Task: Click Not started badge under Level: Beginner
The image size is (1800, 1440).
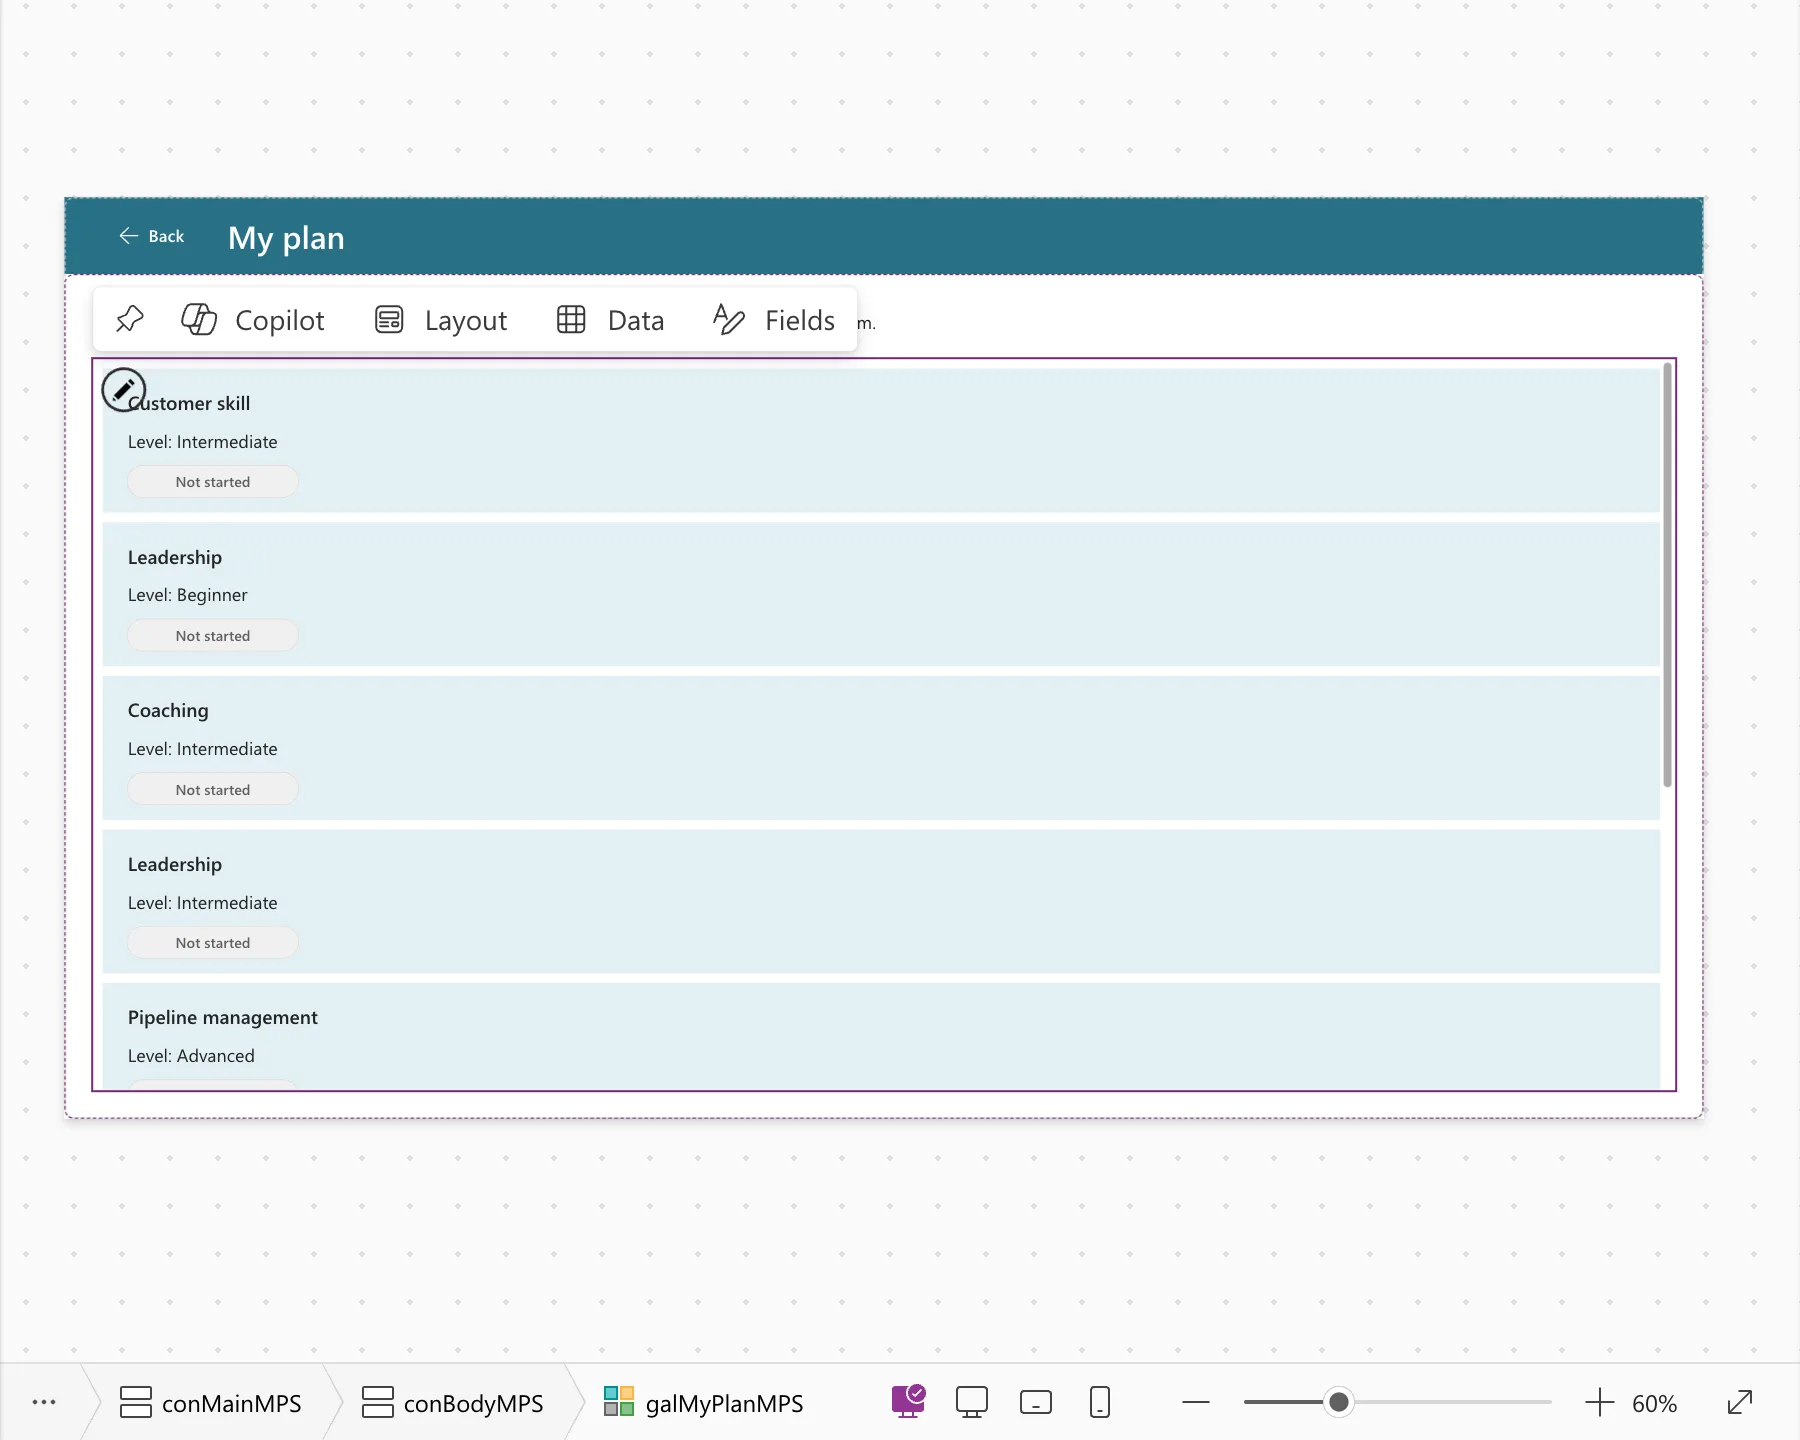Action: (x=213, y=636)
